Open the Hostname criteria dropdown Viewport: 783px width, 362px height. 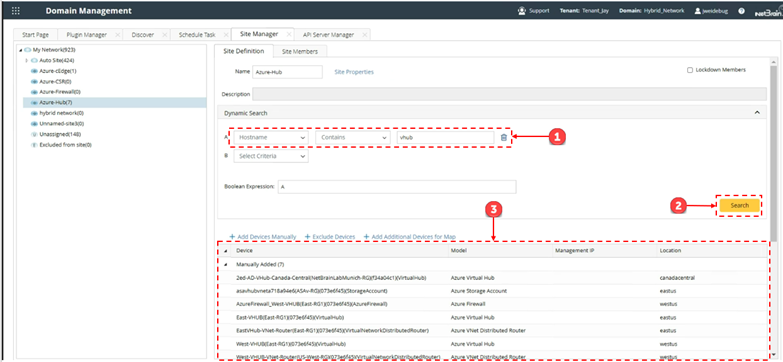271,137
